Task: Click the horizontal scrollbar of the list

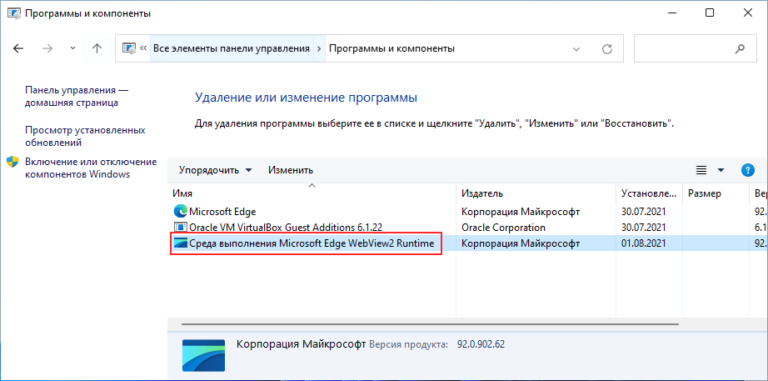Action: tap(430, 324)
